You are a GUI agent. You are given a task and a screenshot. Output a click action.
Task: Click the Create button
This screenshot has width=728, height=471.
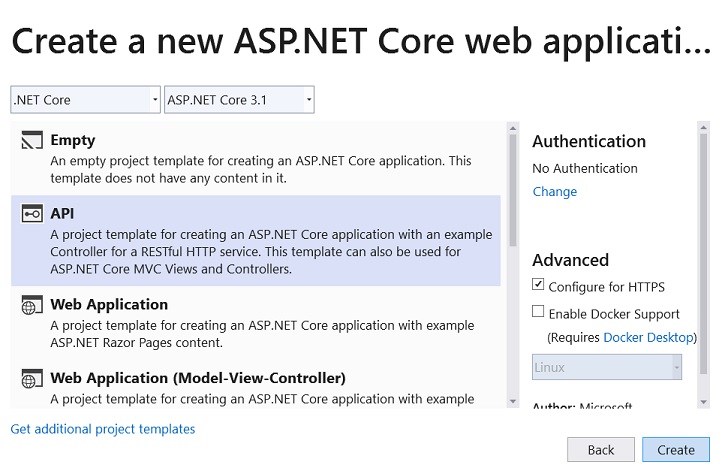click(x=676, y=450)
